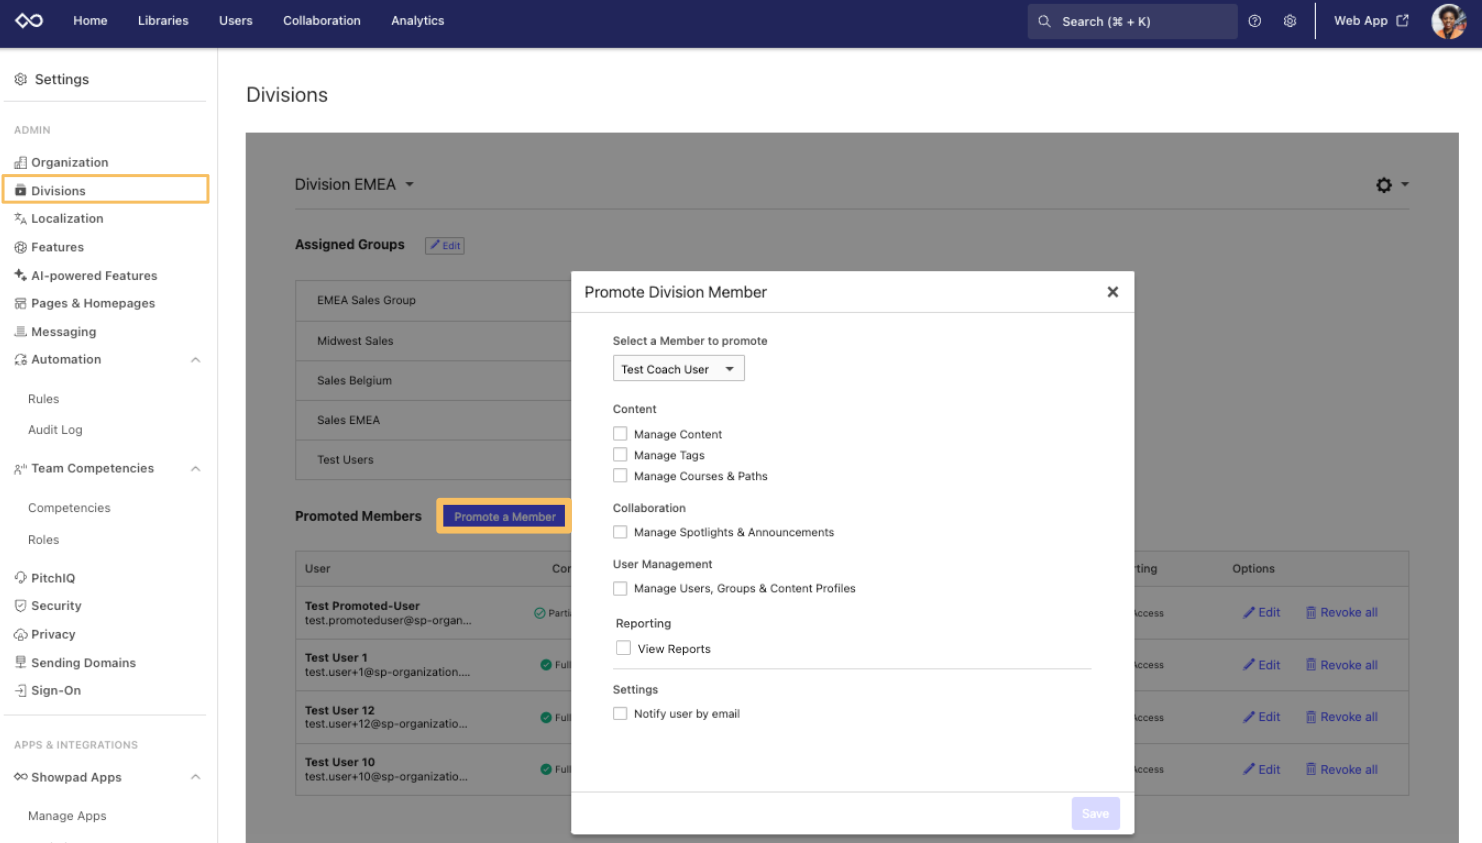Open the help question mark icon
Image resolution: width=1482 pixels, height=843 pixels.
click(x=1254, y=21)
